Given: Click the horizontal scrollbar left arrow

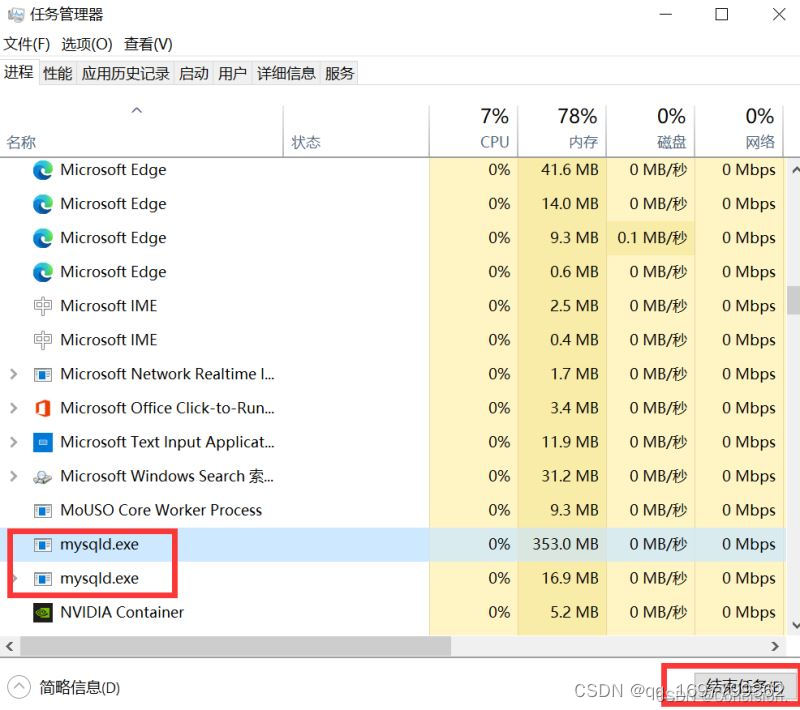Looking at the screenshot, I should [9, 646].
